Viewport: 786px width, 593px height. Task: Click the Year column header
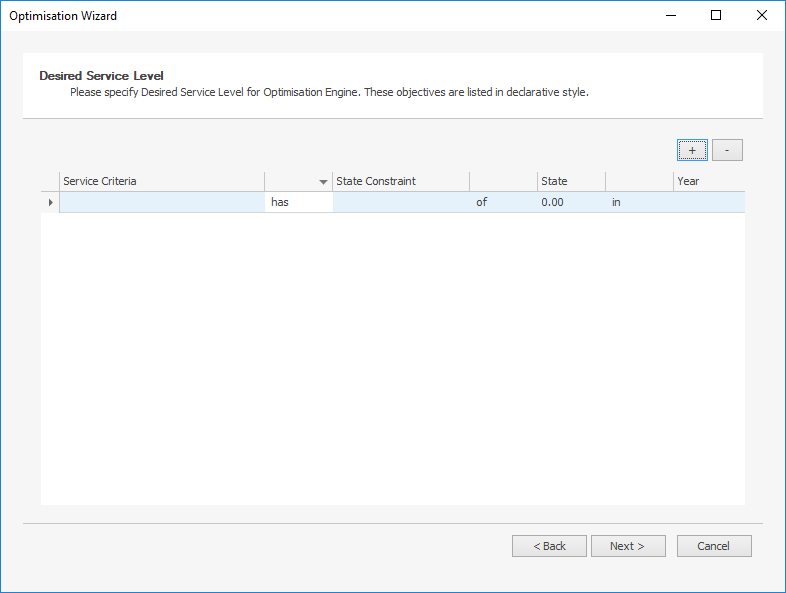point(709,181)
